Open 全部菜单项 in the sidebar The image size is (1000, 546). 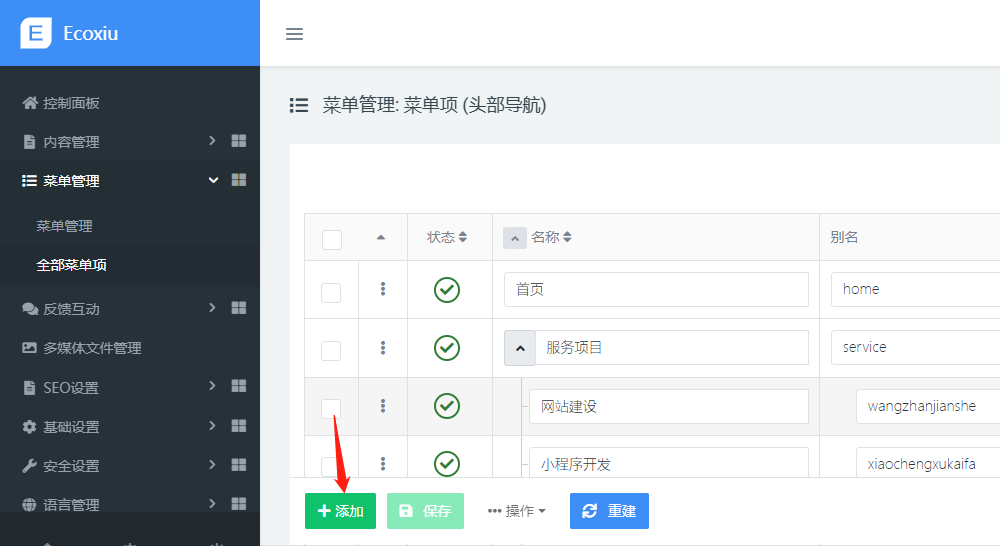tap(71, 265)
